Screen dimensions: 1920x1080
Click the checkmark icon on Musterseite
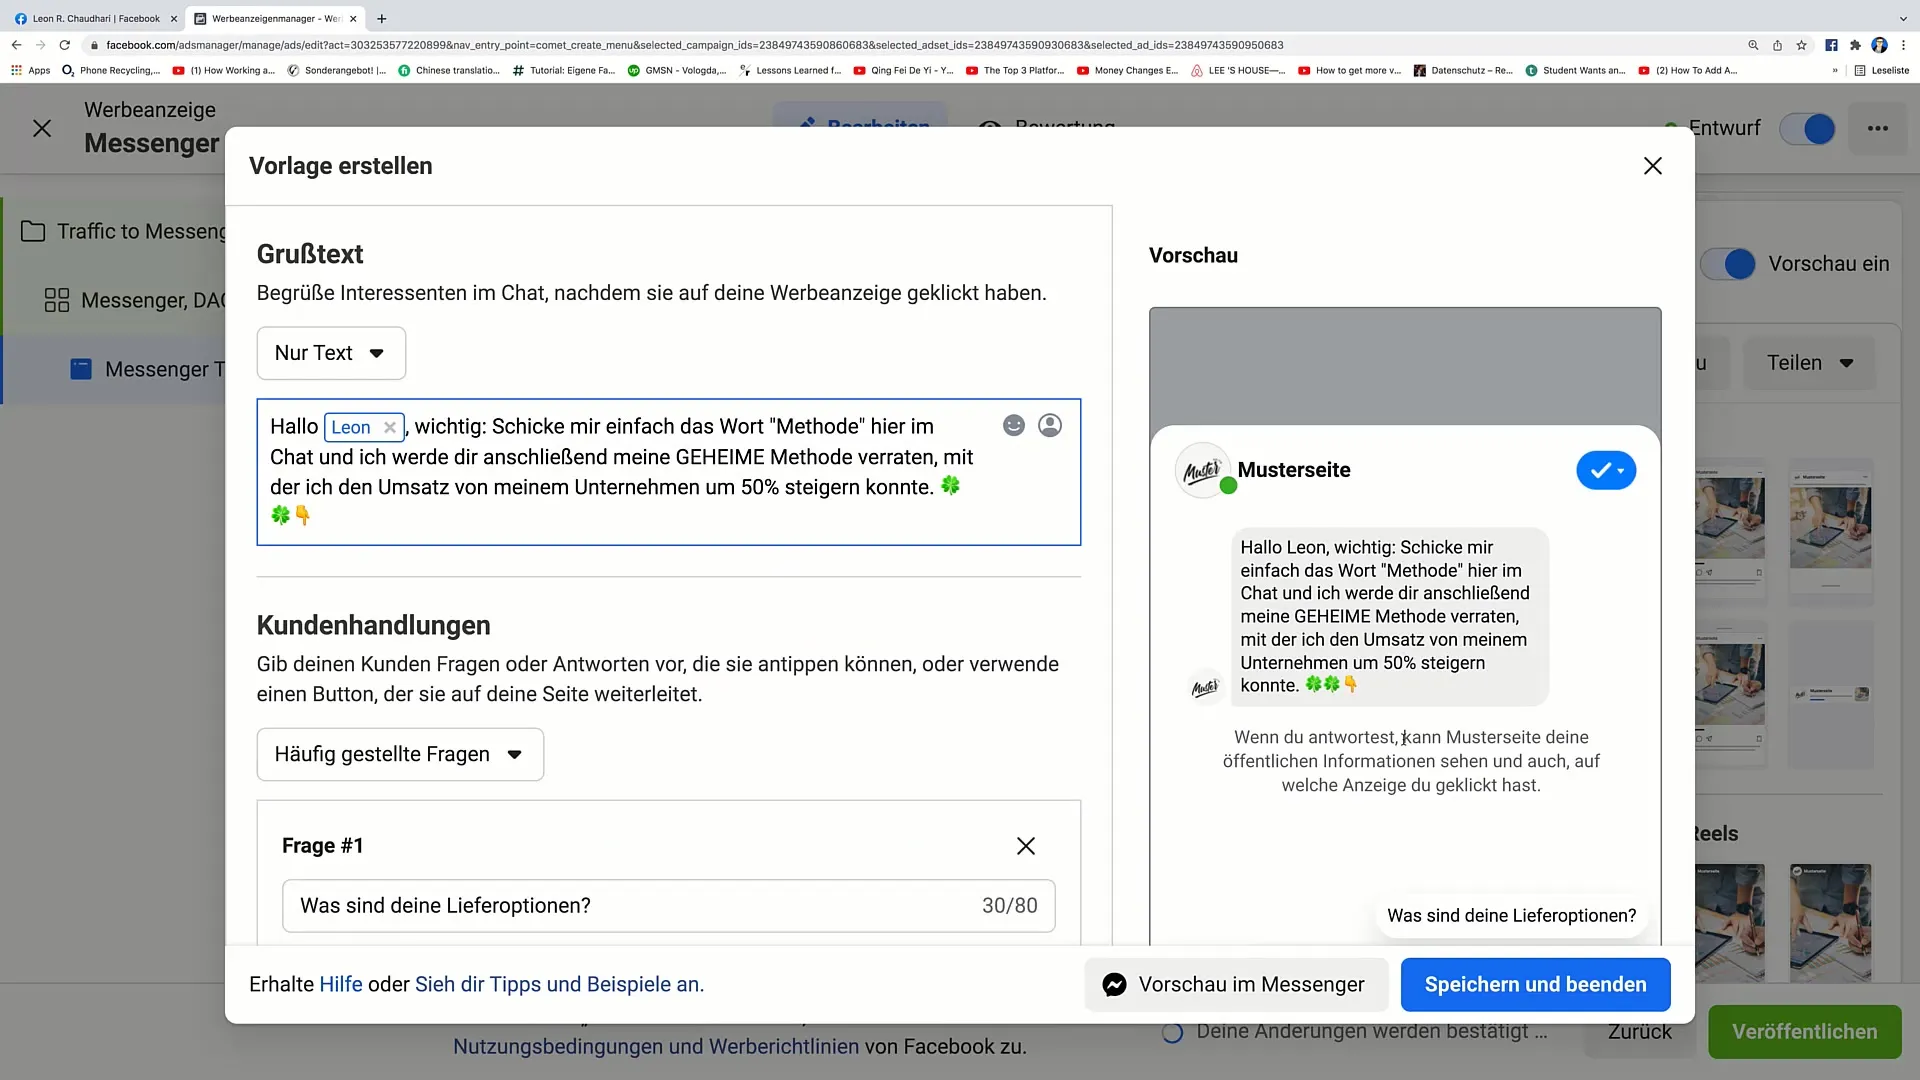coord(1605,471)
